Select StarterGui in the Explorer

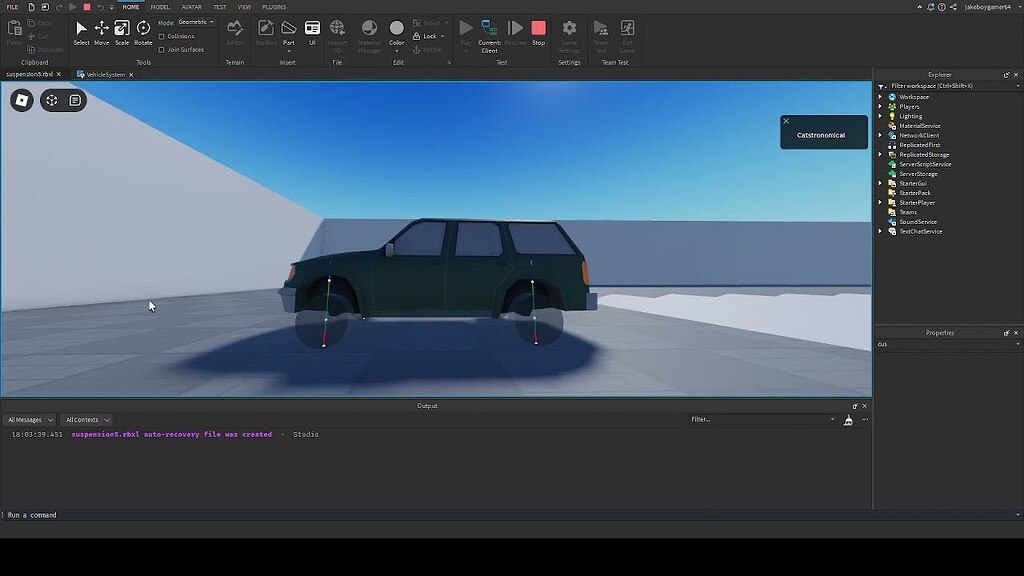coord(911,183)
